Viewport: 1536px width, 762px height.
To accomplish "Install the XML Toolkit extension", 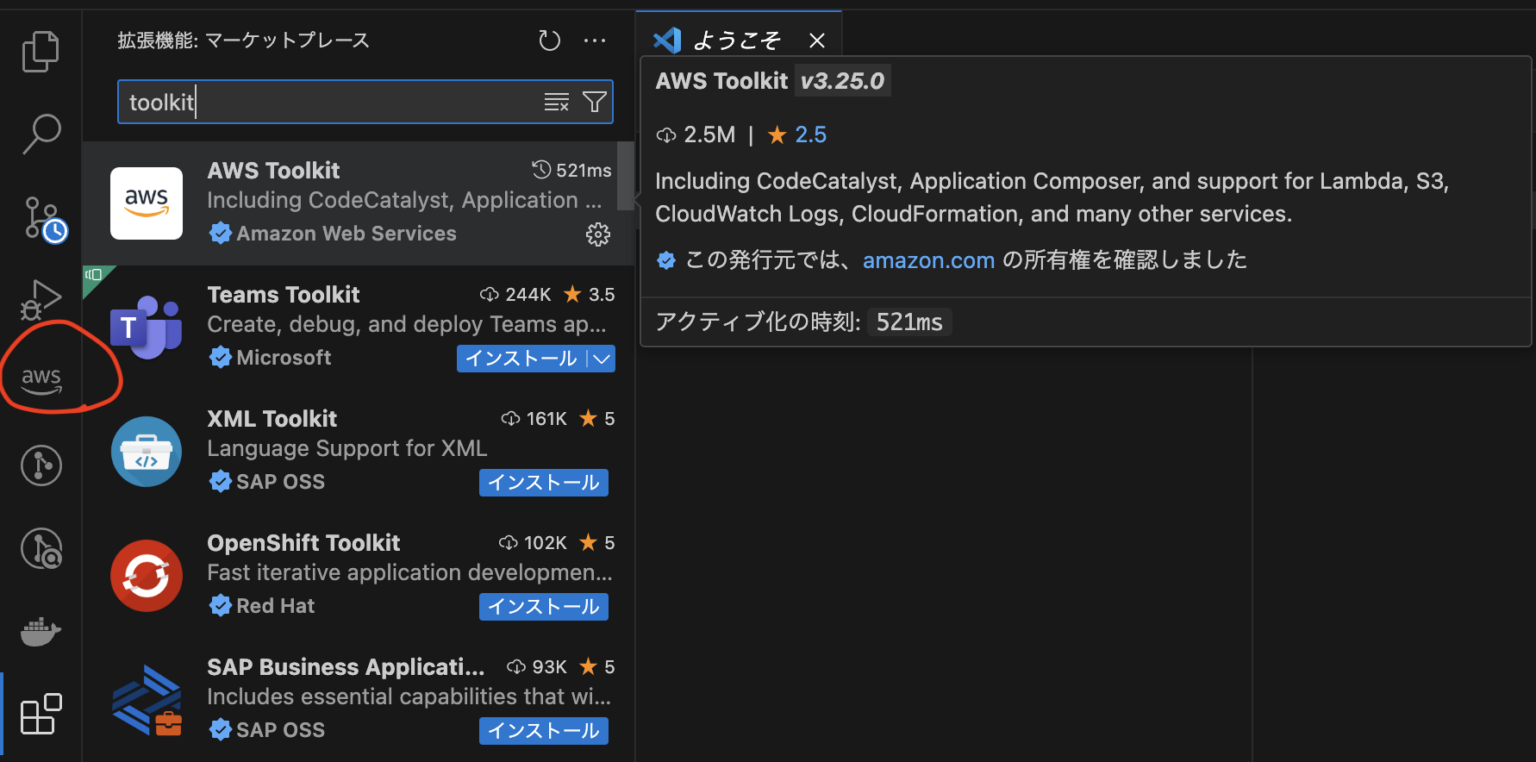I will 543,482.
